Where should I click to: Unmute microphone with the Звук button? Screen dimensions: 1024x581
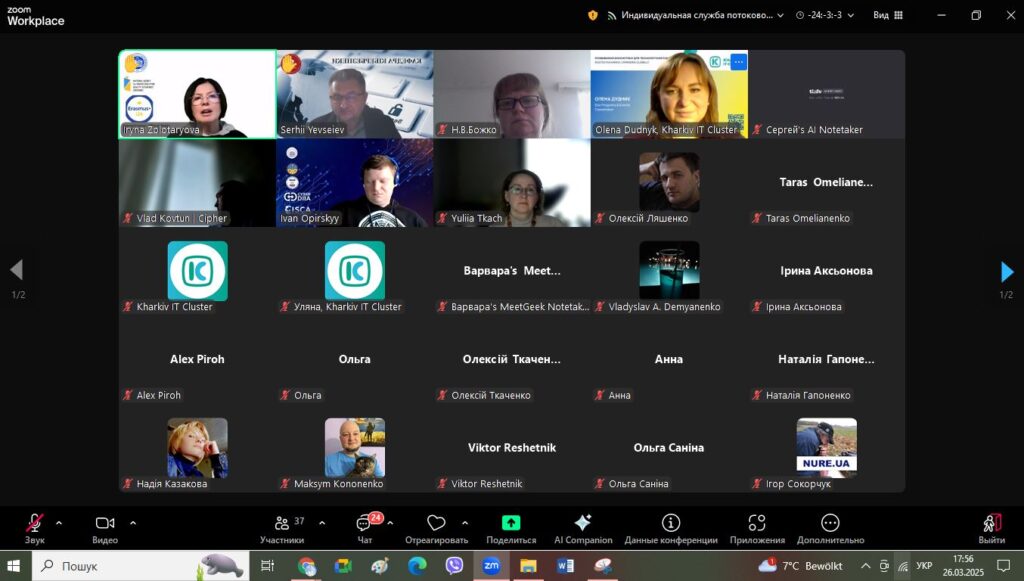pyautogui.click(x=35, y=529)
